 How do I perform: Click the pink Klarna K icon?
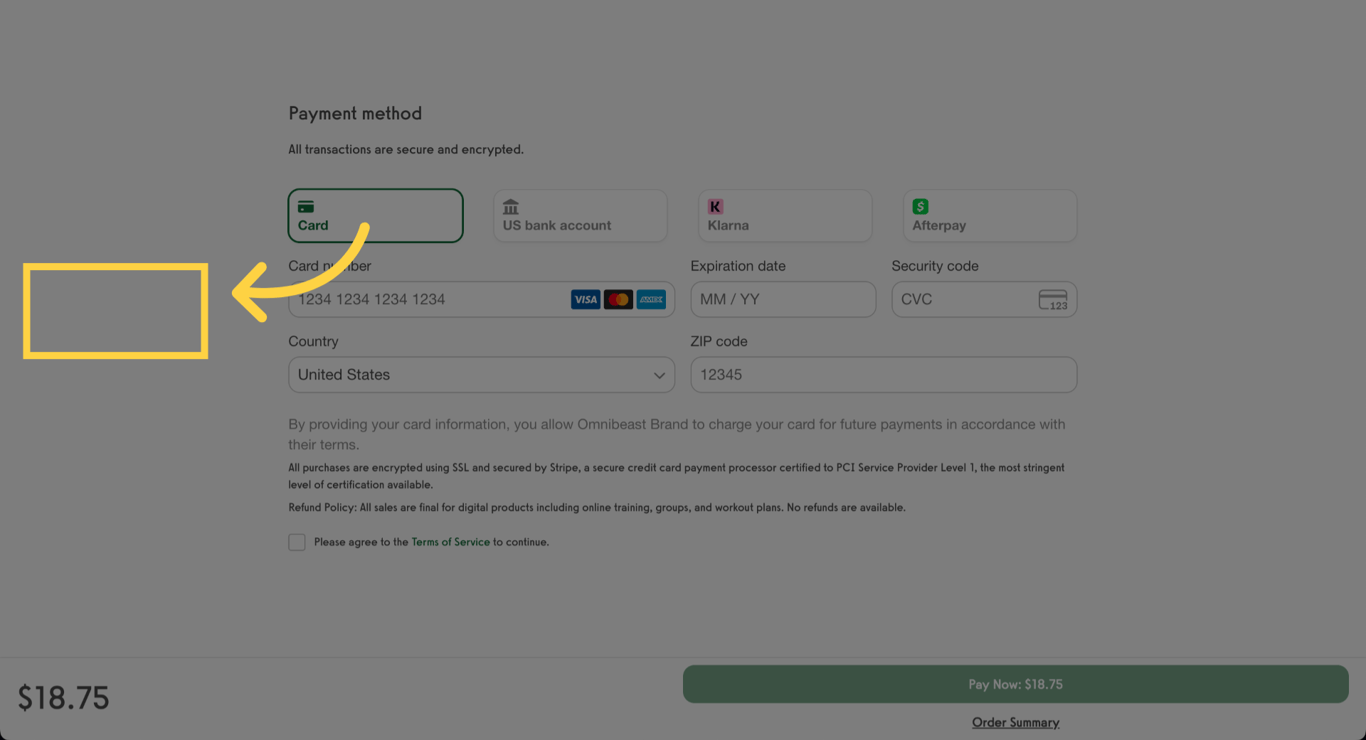715,206
